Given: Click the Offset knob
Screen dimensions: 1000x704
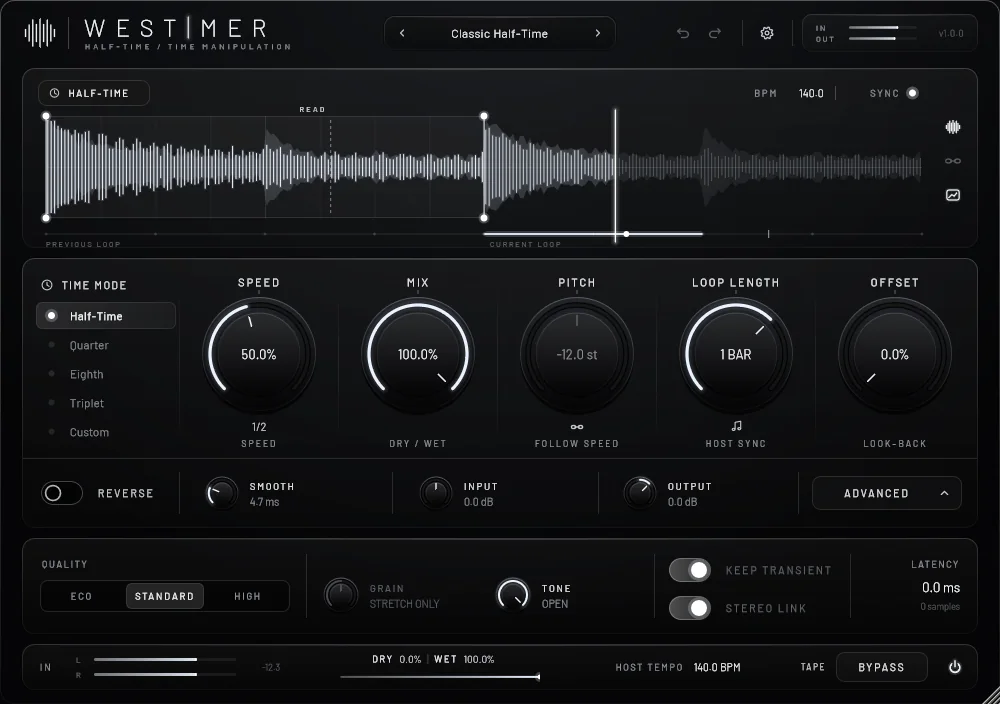Looking at the screenshot, I should pos(895,354).
